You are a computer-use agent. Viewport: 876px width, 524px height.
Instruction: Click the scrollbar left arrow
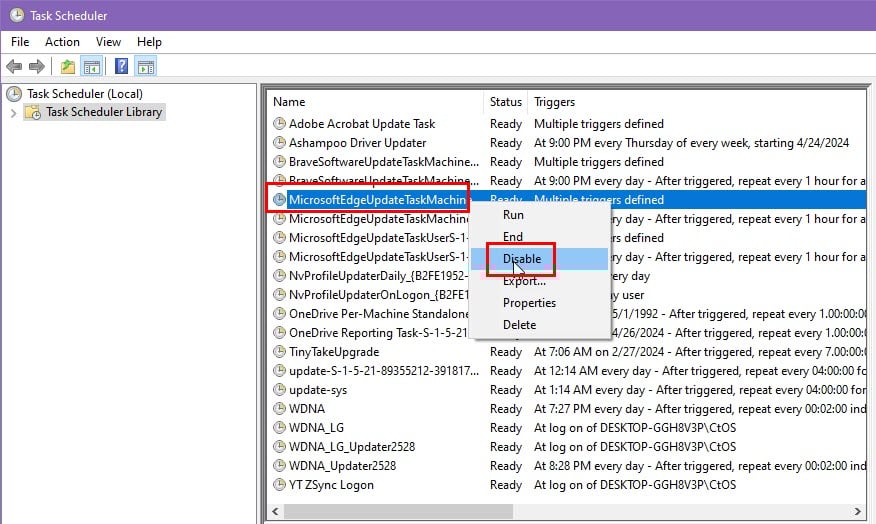pyautogui.click(x=275, y=511)
